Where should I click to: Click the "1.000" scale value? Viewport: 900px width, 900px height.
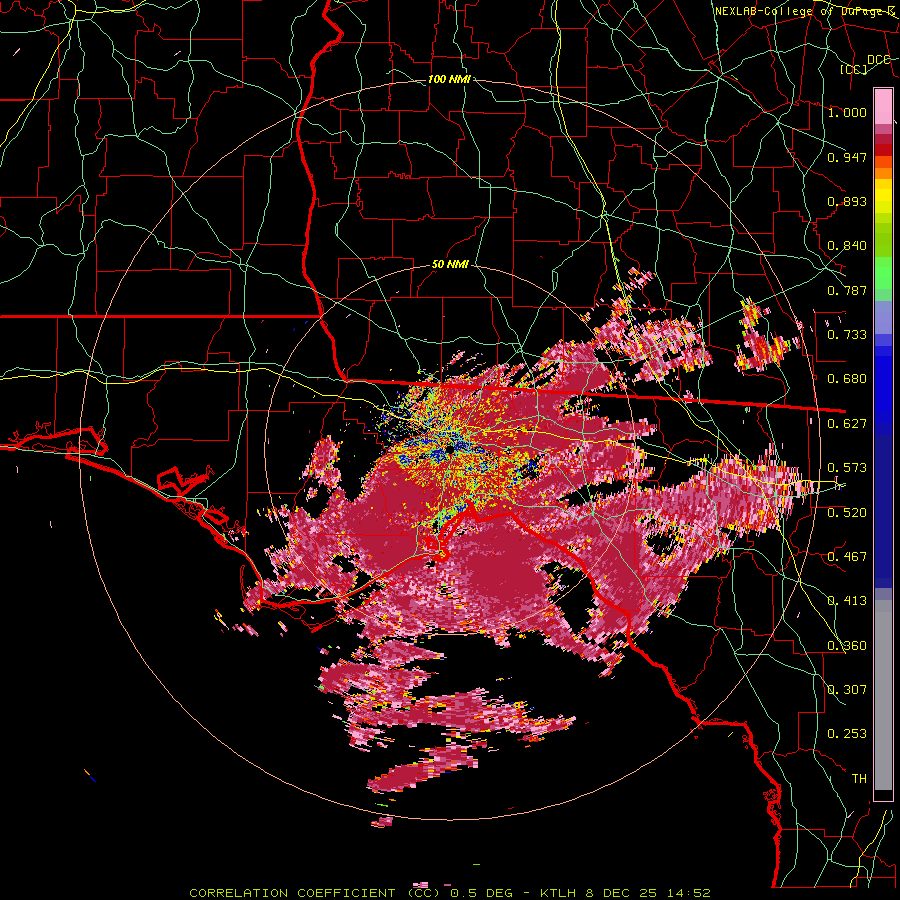[x=847, y=112]
